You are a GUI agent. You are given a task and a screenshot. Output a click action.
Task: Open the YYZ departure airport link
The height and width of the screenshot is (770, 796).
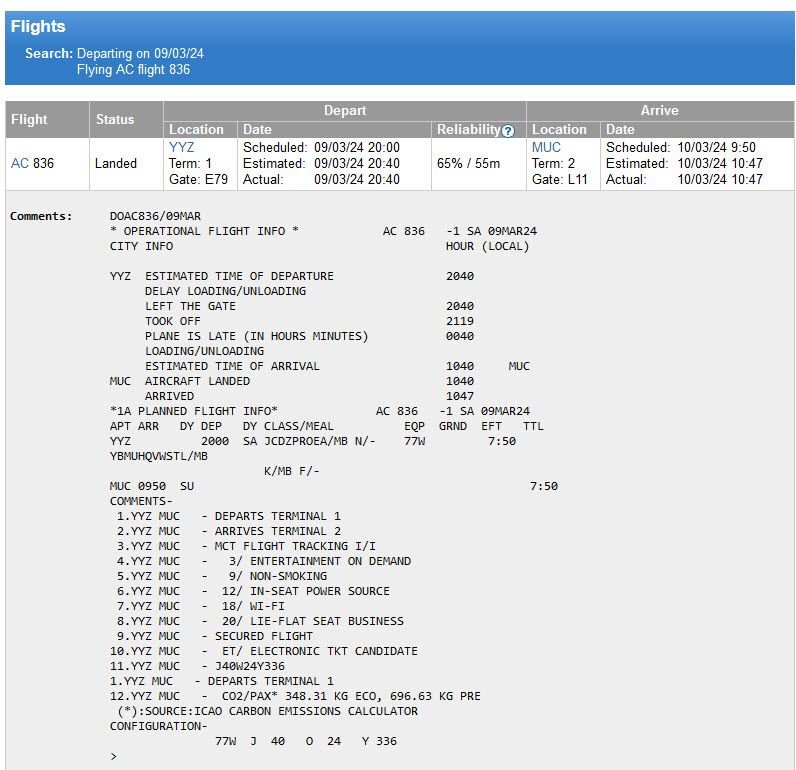[181, 147]
